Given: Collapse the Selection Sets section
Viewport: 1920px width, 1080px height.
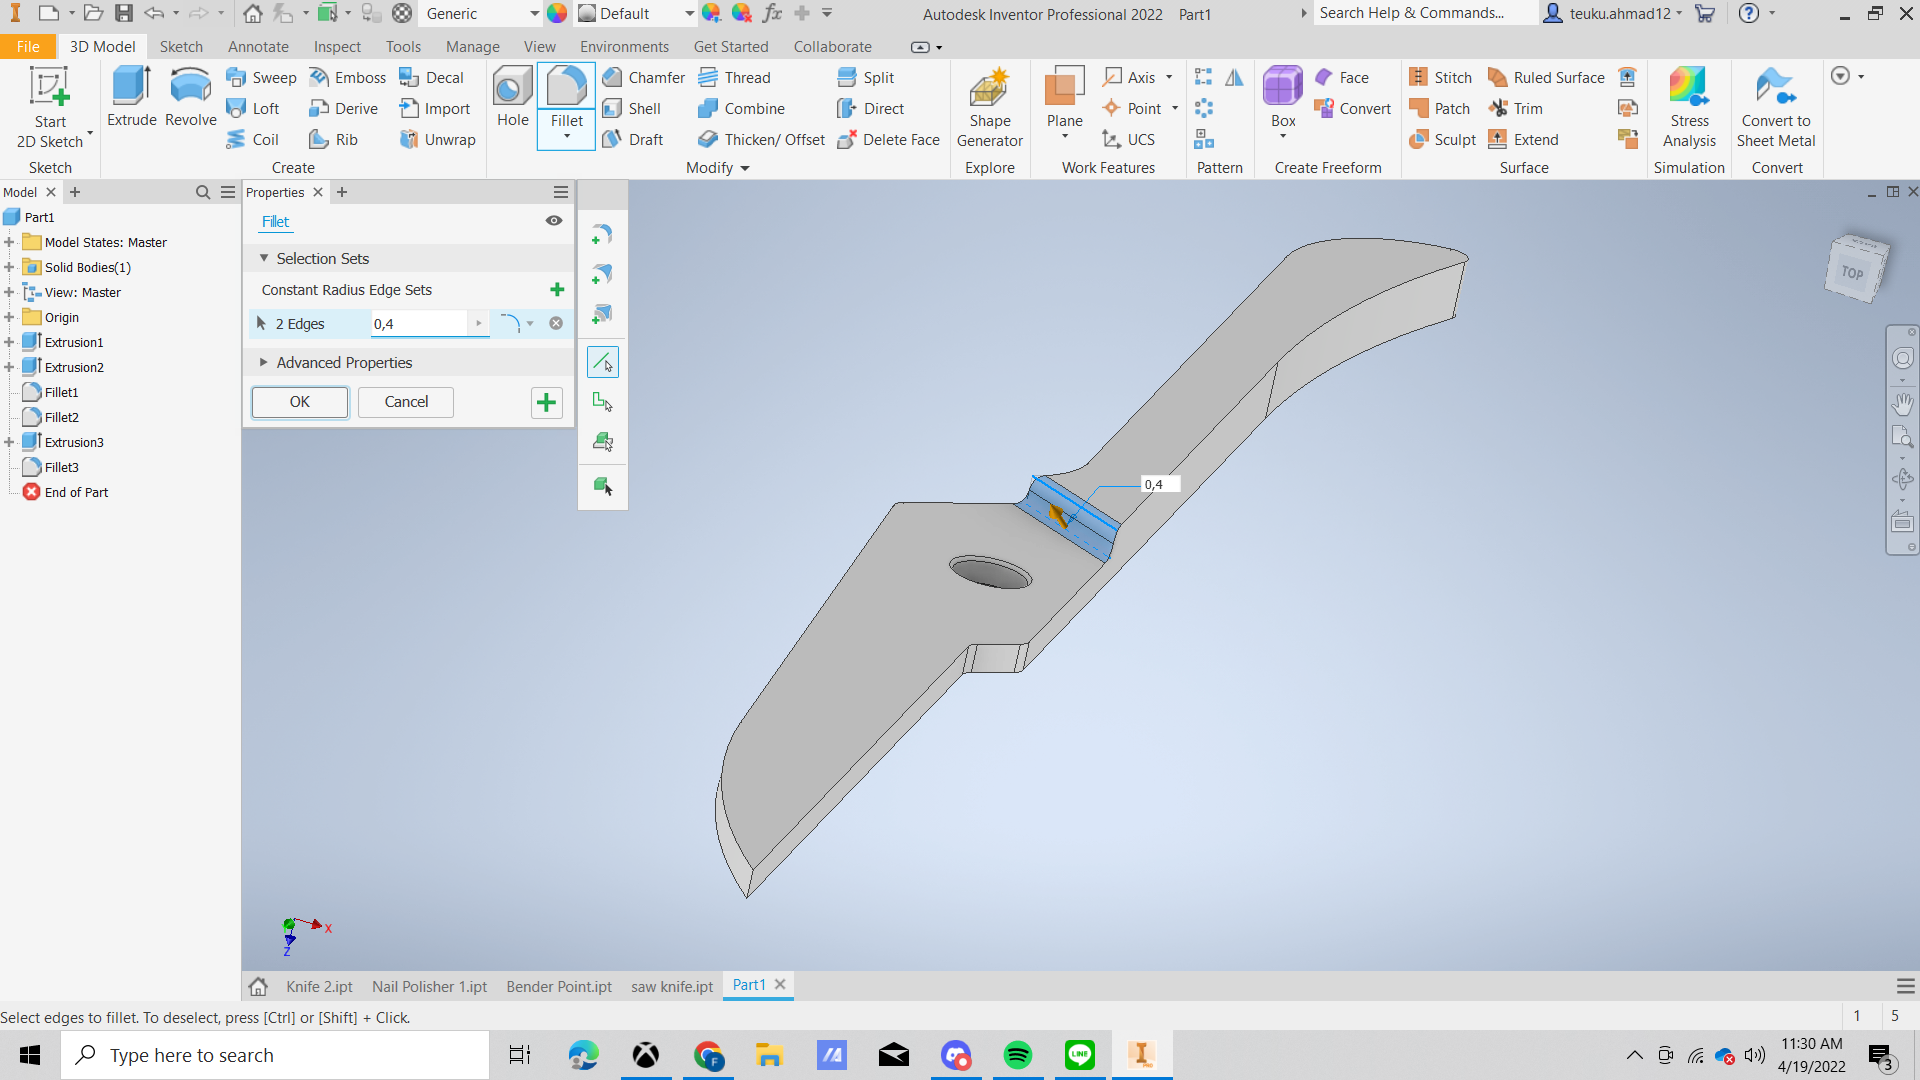Looking at the screenshot, I should pos(264,258).
